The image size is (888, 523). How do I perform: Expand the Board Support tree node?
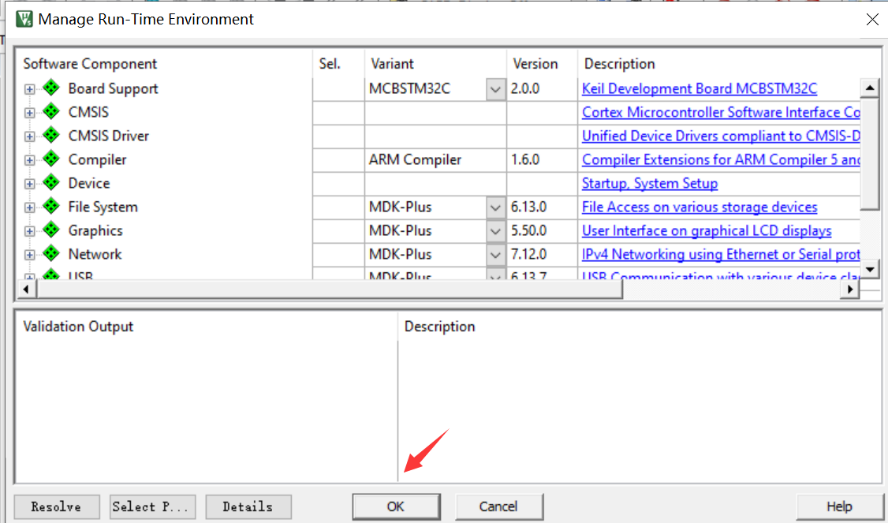click(29, 90)
